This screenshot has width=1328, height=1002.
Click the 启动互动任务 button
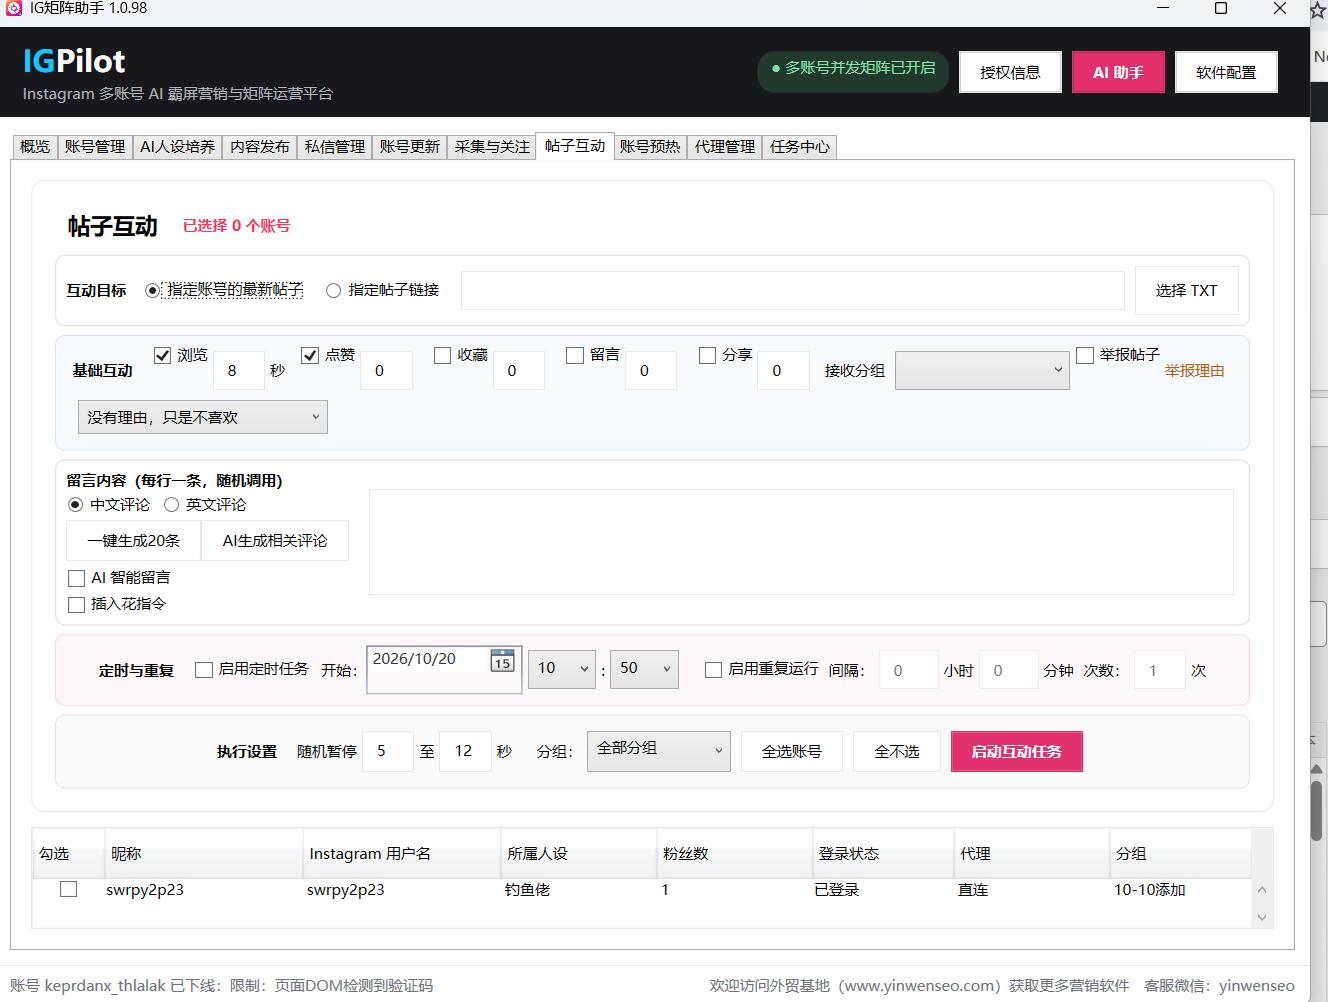[x=1017, y=752]
